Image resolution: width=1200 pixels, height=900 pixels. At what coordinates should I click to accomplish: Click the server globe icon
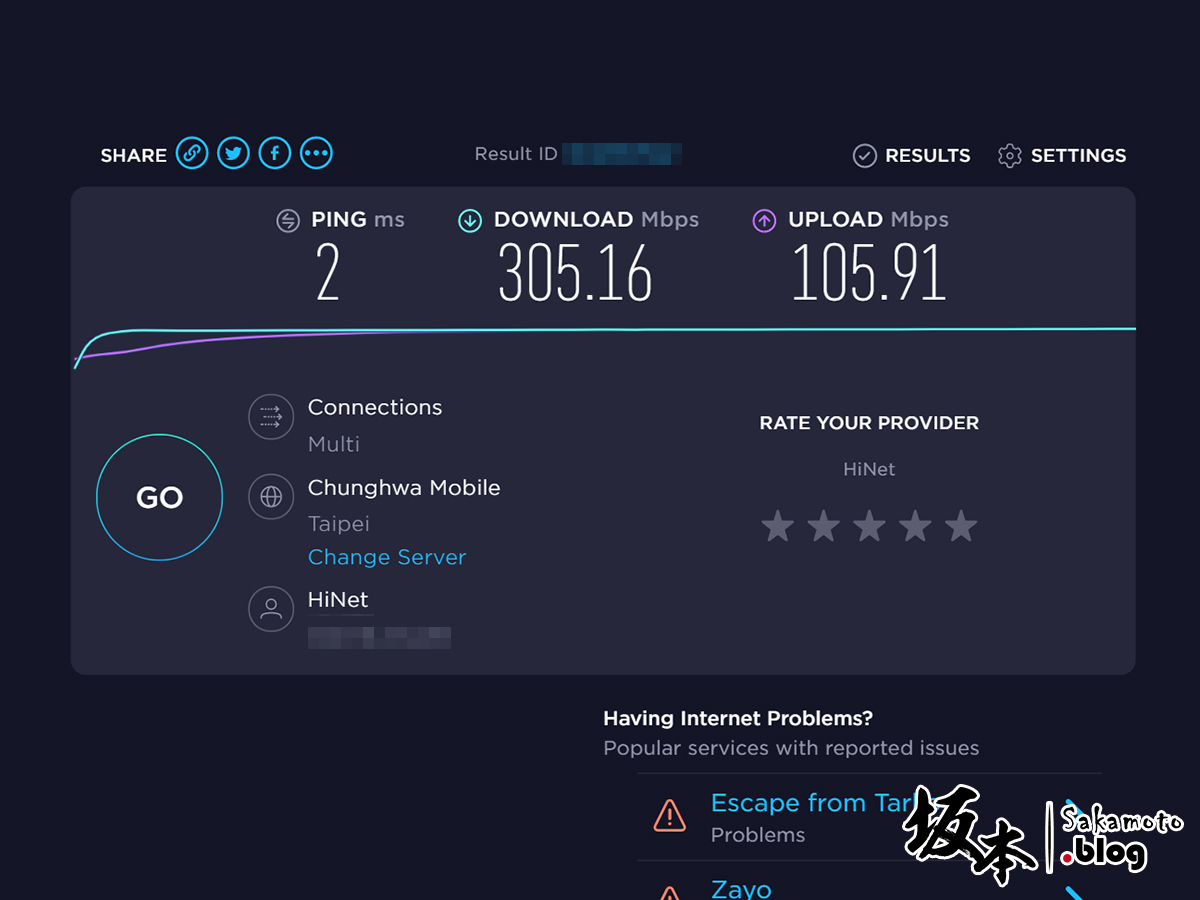click(x=271, y=497)
